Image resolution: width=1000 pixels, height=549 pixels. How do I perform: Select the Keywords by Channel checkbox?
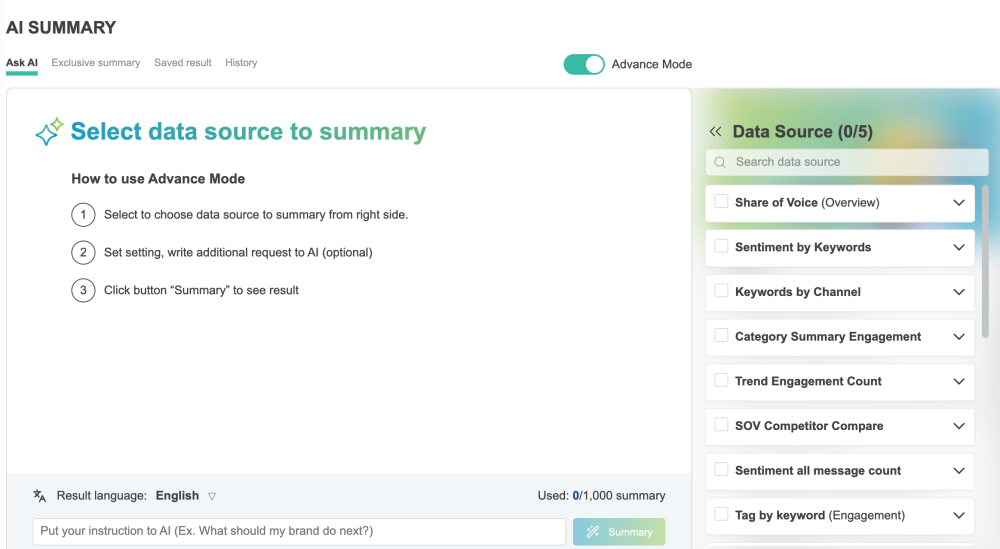point(721,291)
